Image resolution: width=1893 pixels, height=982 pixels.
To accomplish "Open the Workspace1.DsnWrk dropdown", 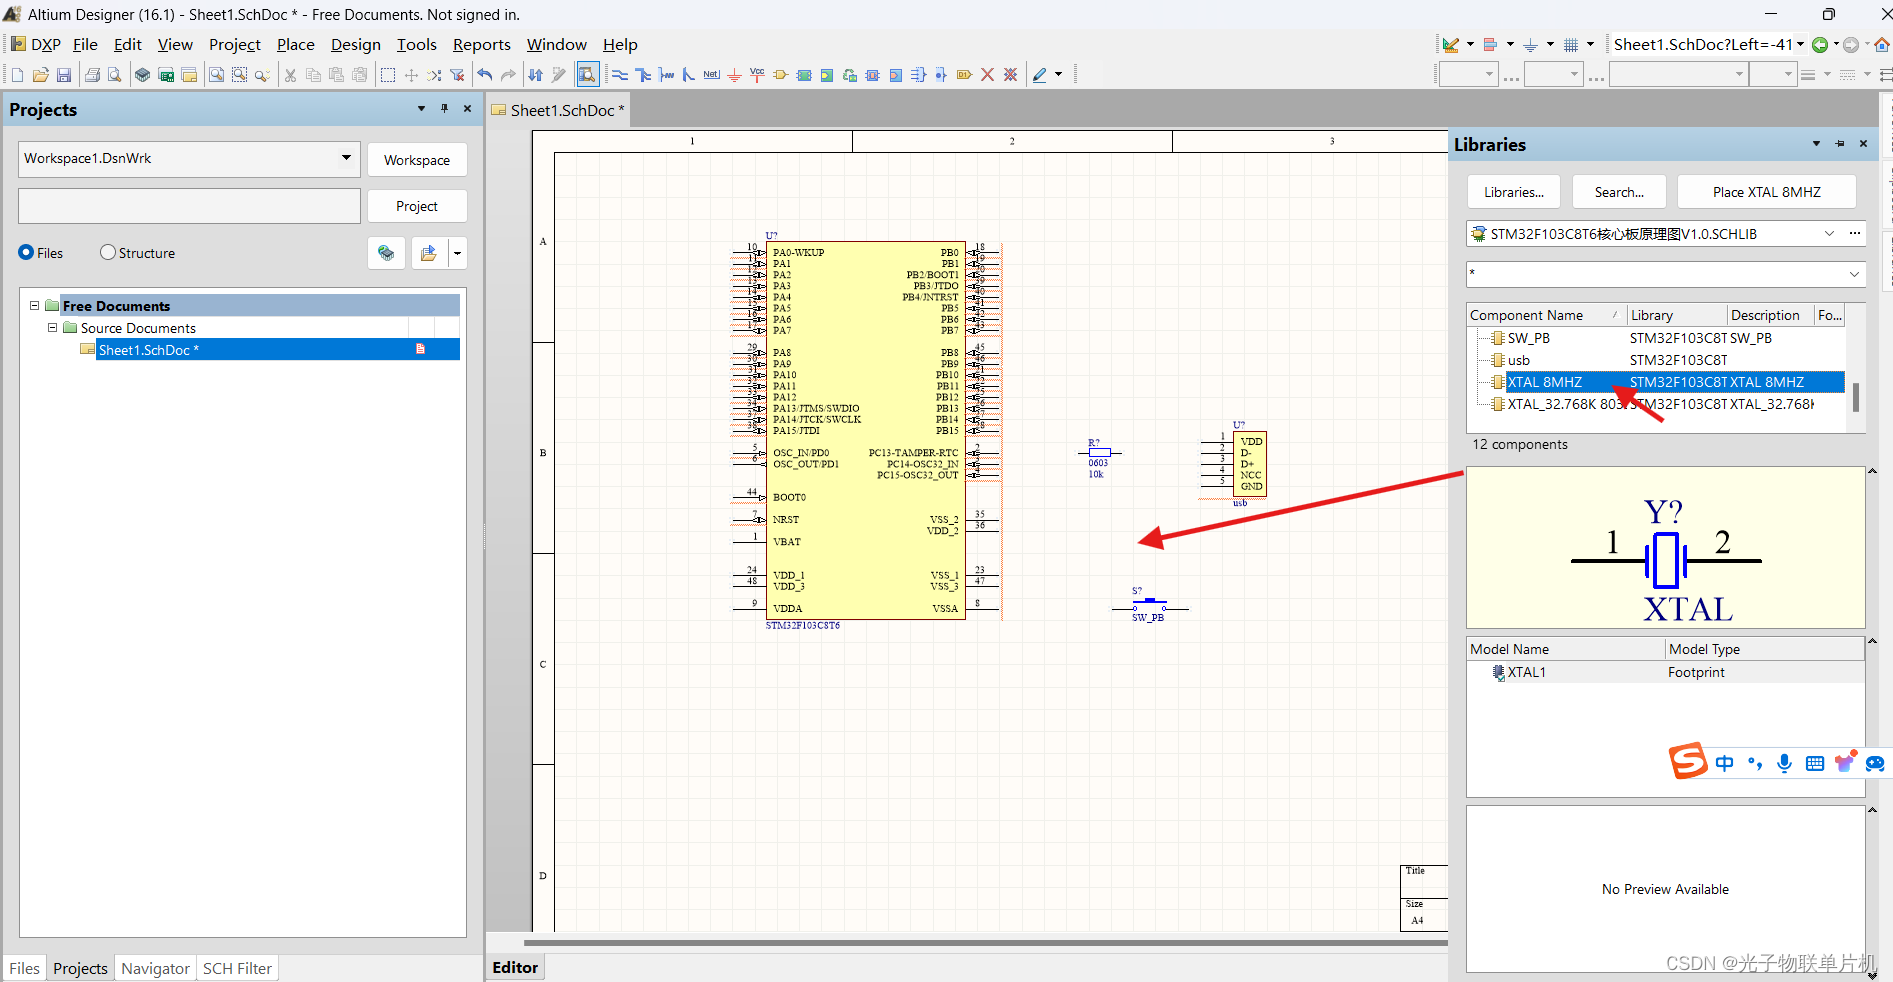I will pyautogui.click(x=346, y=158).
